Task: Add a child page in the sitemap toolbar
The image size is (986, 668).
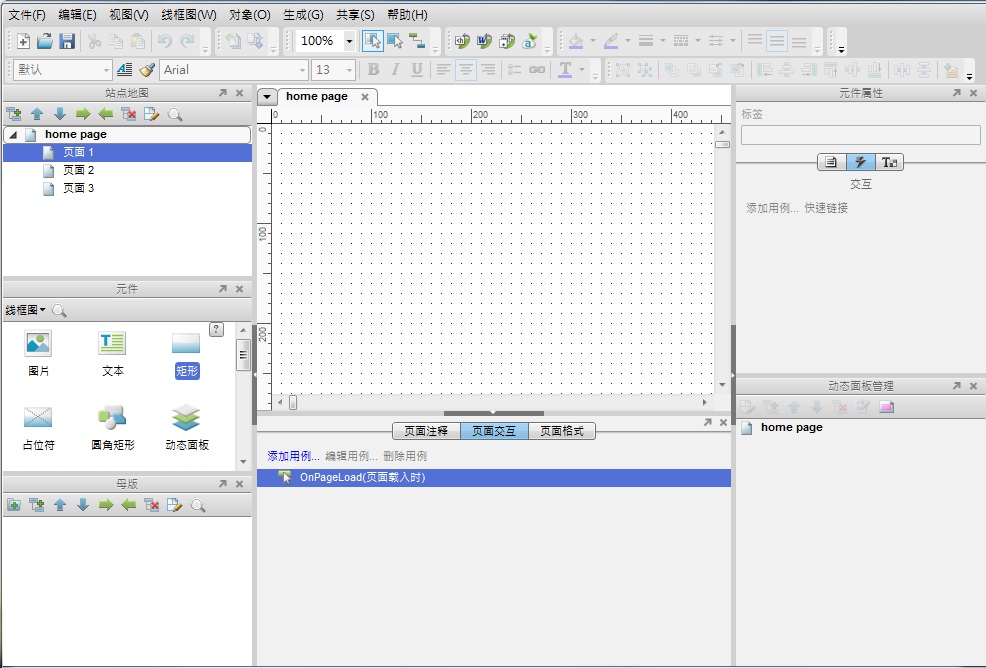Action: coord(14,114)
